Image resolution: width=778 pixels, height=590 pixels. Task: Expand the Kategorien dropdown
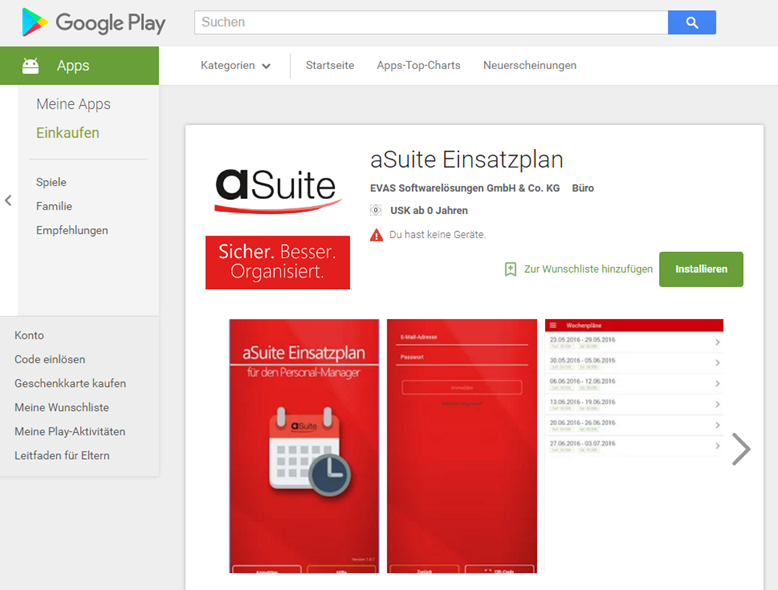point(235,66)
